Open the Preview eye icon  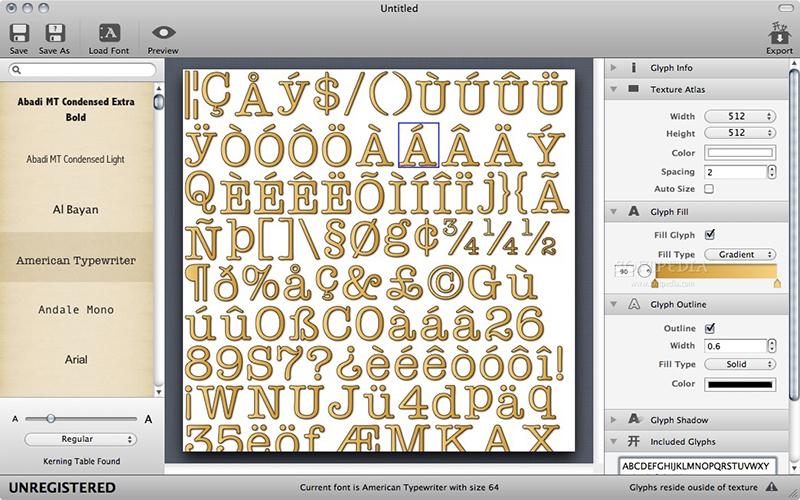point(163,33)
